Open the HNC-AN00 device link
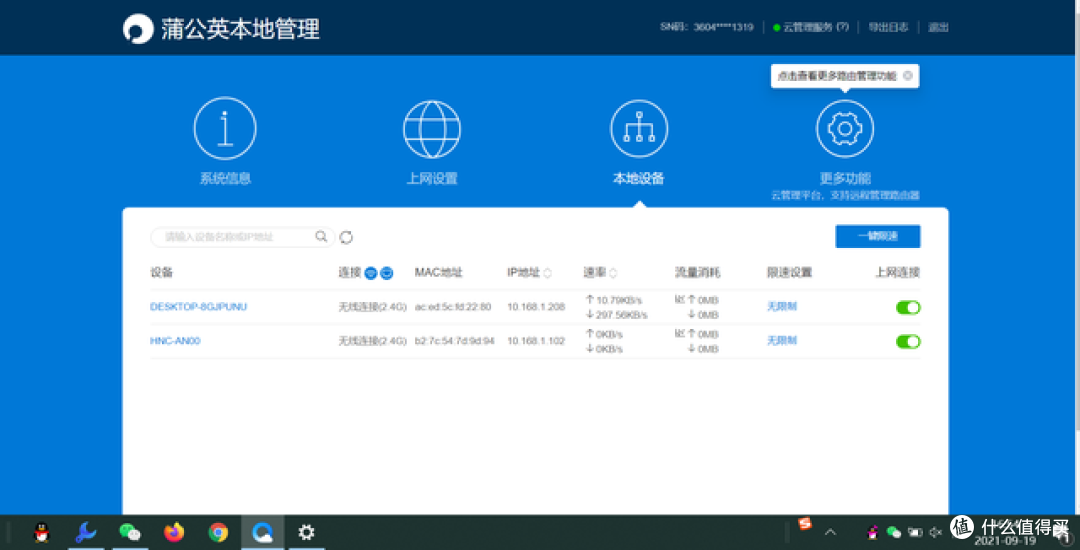 click(175, 341)
